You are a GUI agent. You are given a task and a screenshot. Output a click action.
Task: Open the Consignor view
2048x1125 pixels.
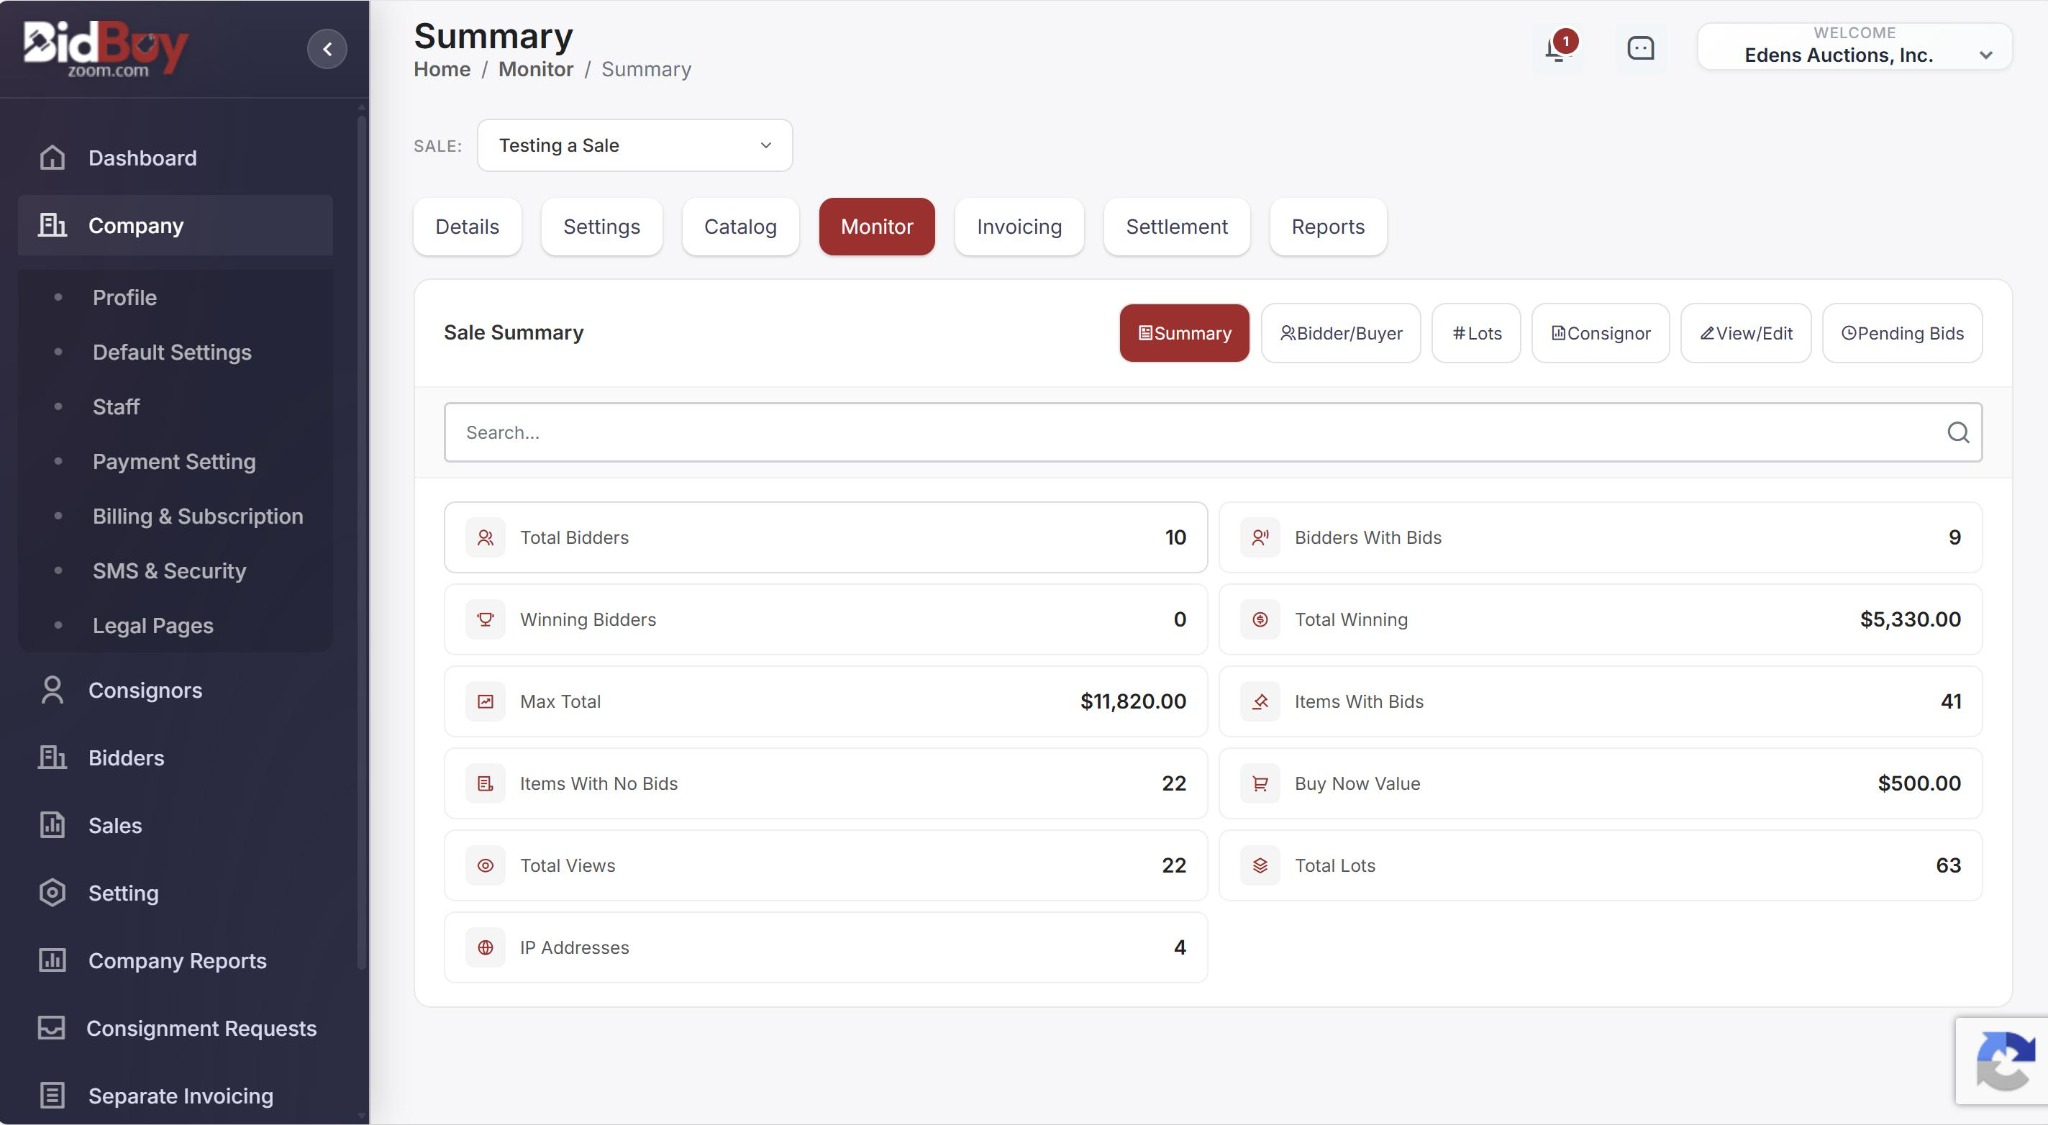[x=1600, y=333]
